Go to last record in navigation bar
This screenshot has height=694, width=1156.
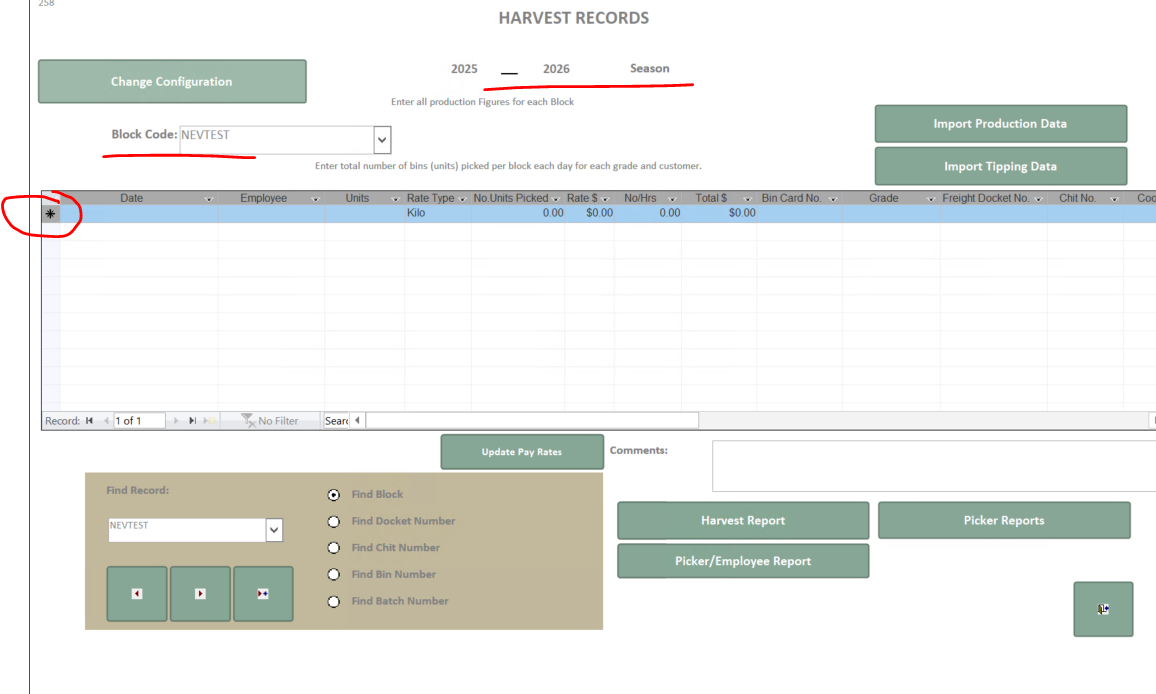[192, 421]
